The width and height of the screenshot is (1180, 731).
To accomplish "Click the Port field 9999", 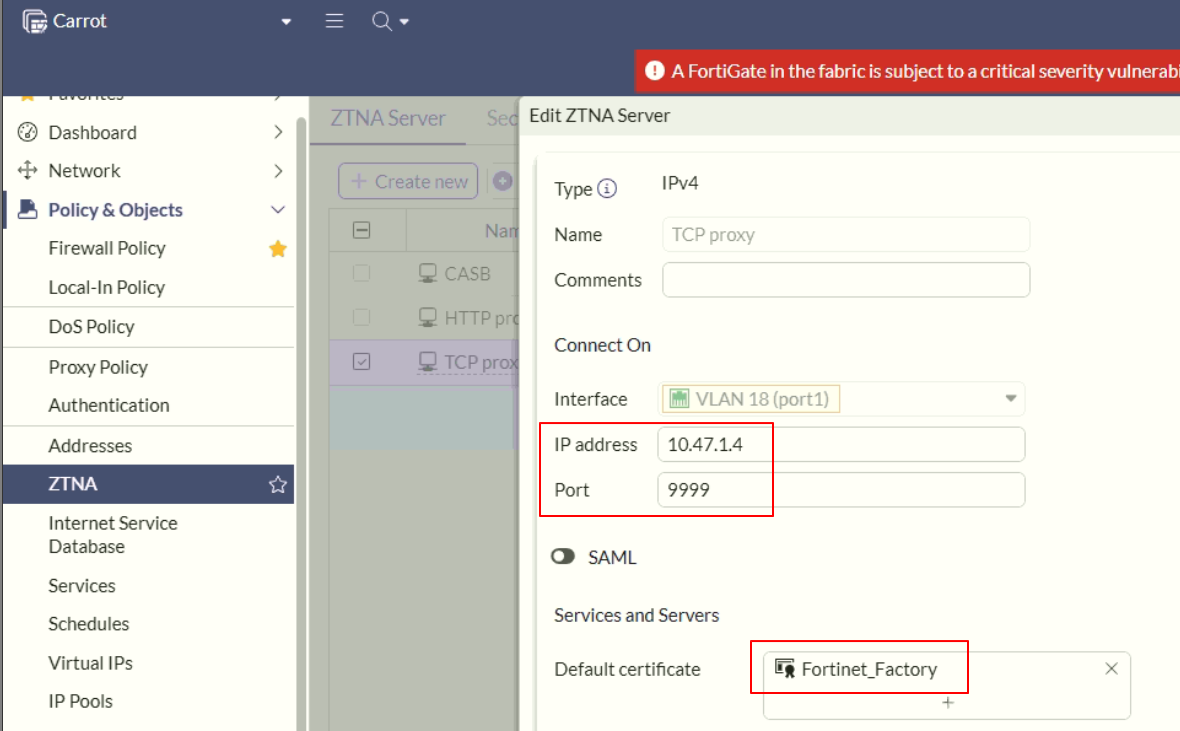I will [x=841, y=489].
